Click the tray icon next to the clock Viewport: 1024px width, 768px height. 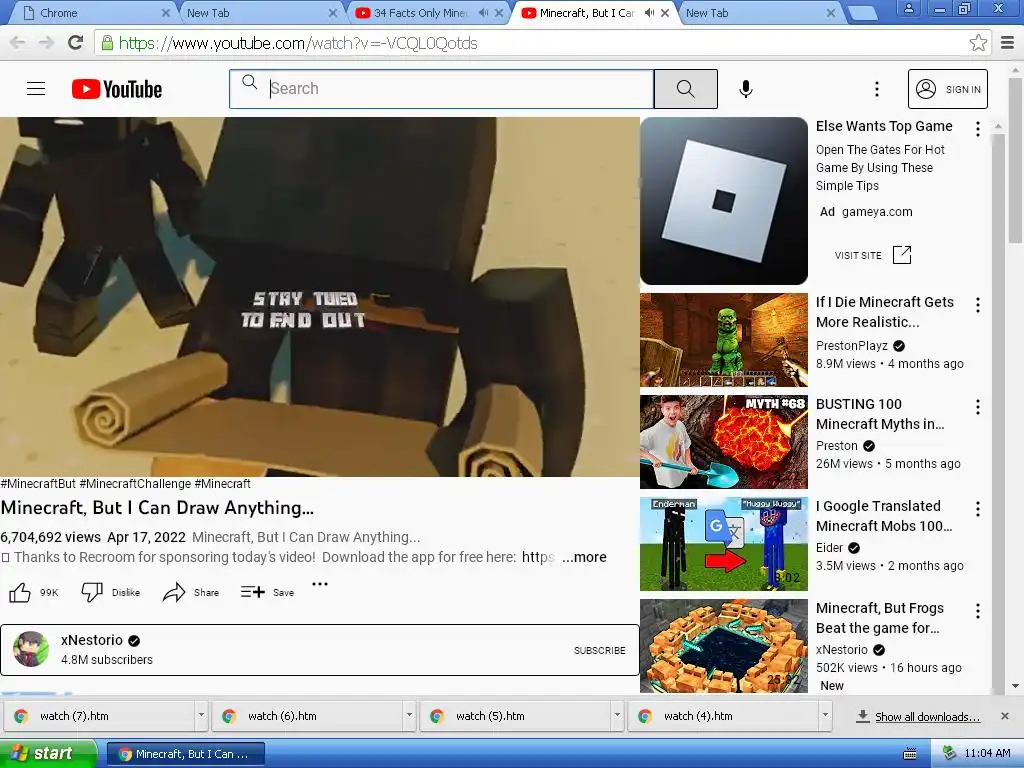[x=949, y=753]
